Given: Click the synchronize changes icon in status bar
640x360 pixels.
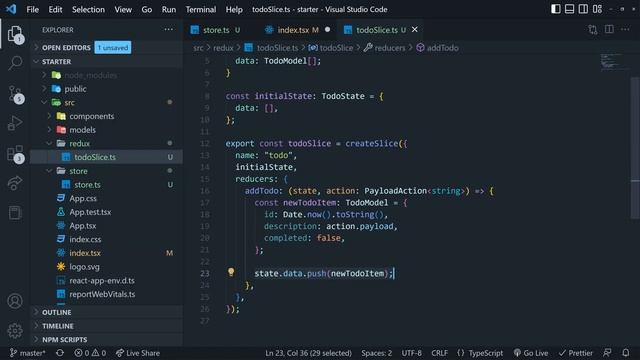Looking at the screenshot, I should [60, 353].
